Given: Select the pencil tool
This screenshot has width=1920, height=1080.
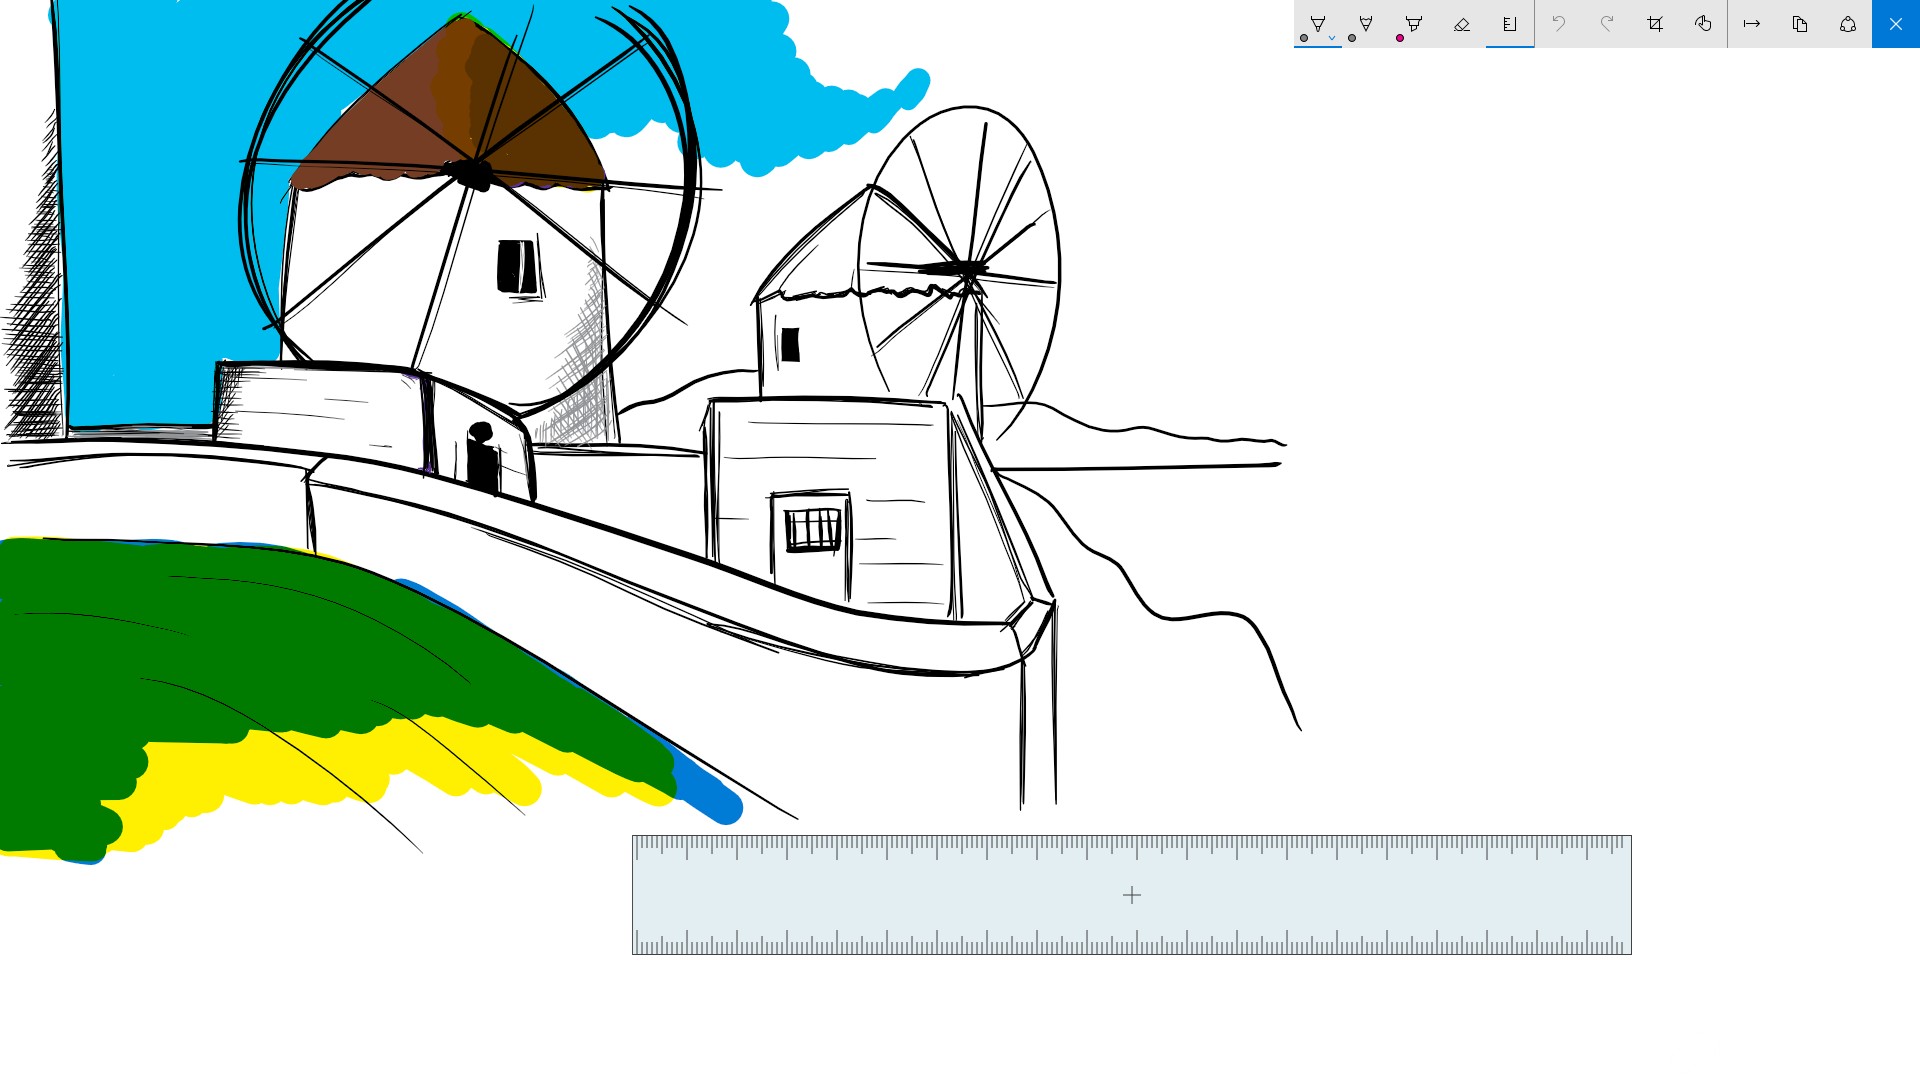Looking at the screenshot, I should [1365, 23].
